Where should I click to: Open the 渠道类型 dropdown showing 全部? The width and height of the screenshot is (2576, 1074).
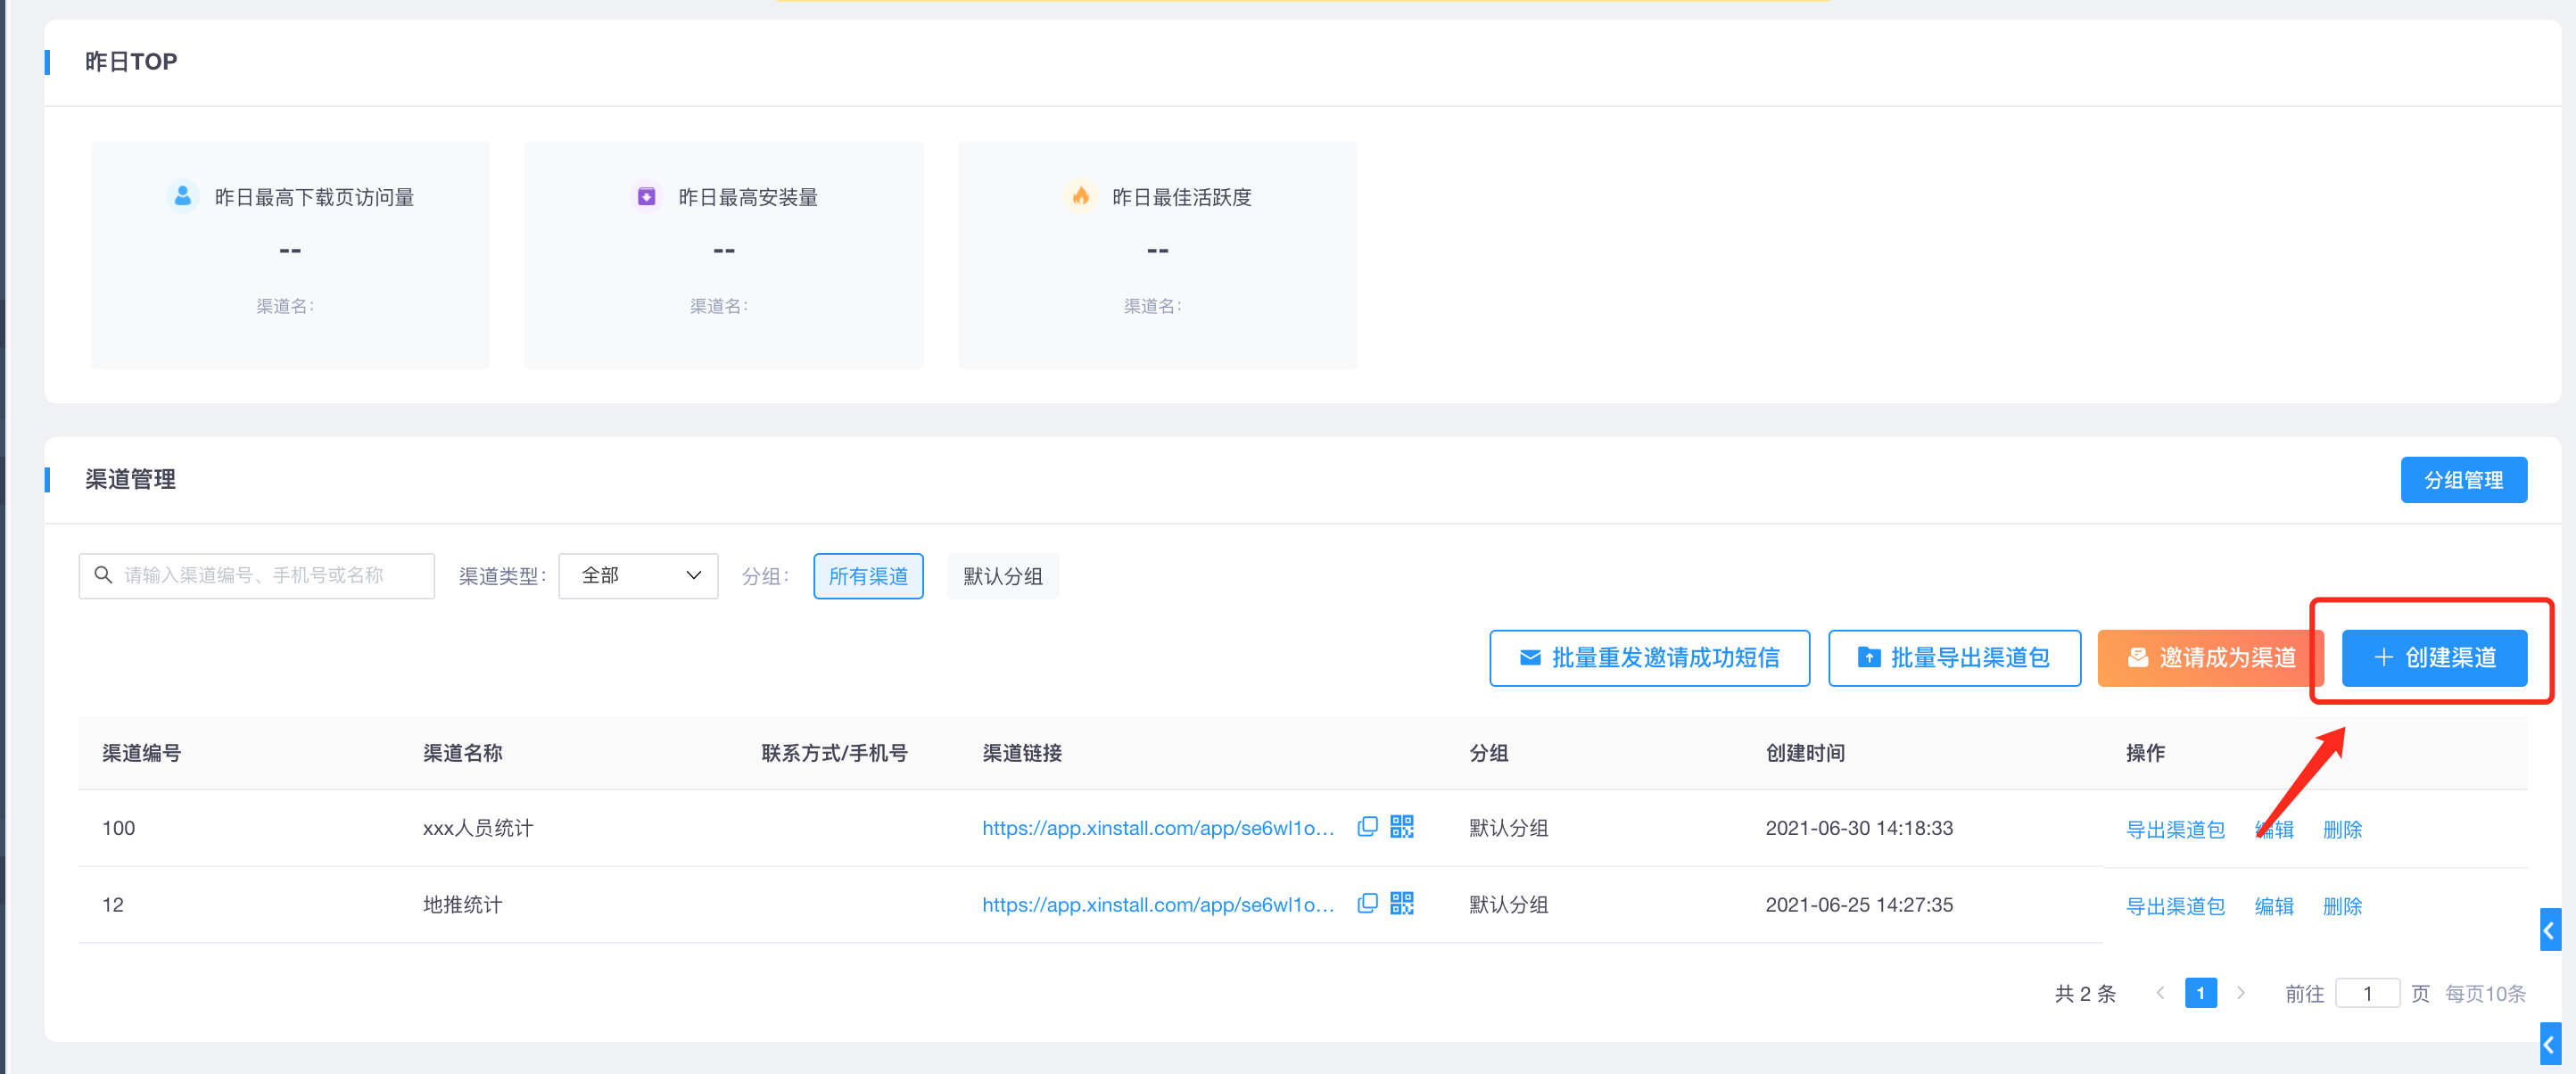[638, 575]
